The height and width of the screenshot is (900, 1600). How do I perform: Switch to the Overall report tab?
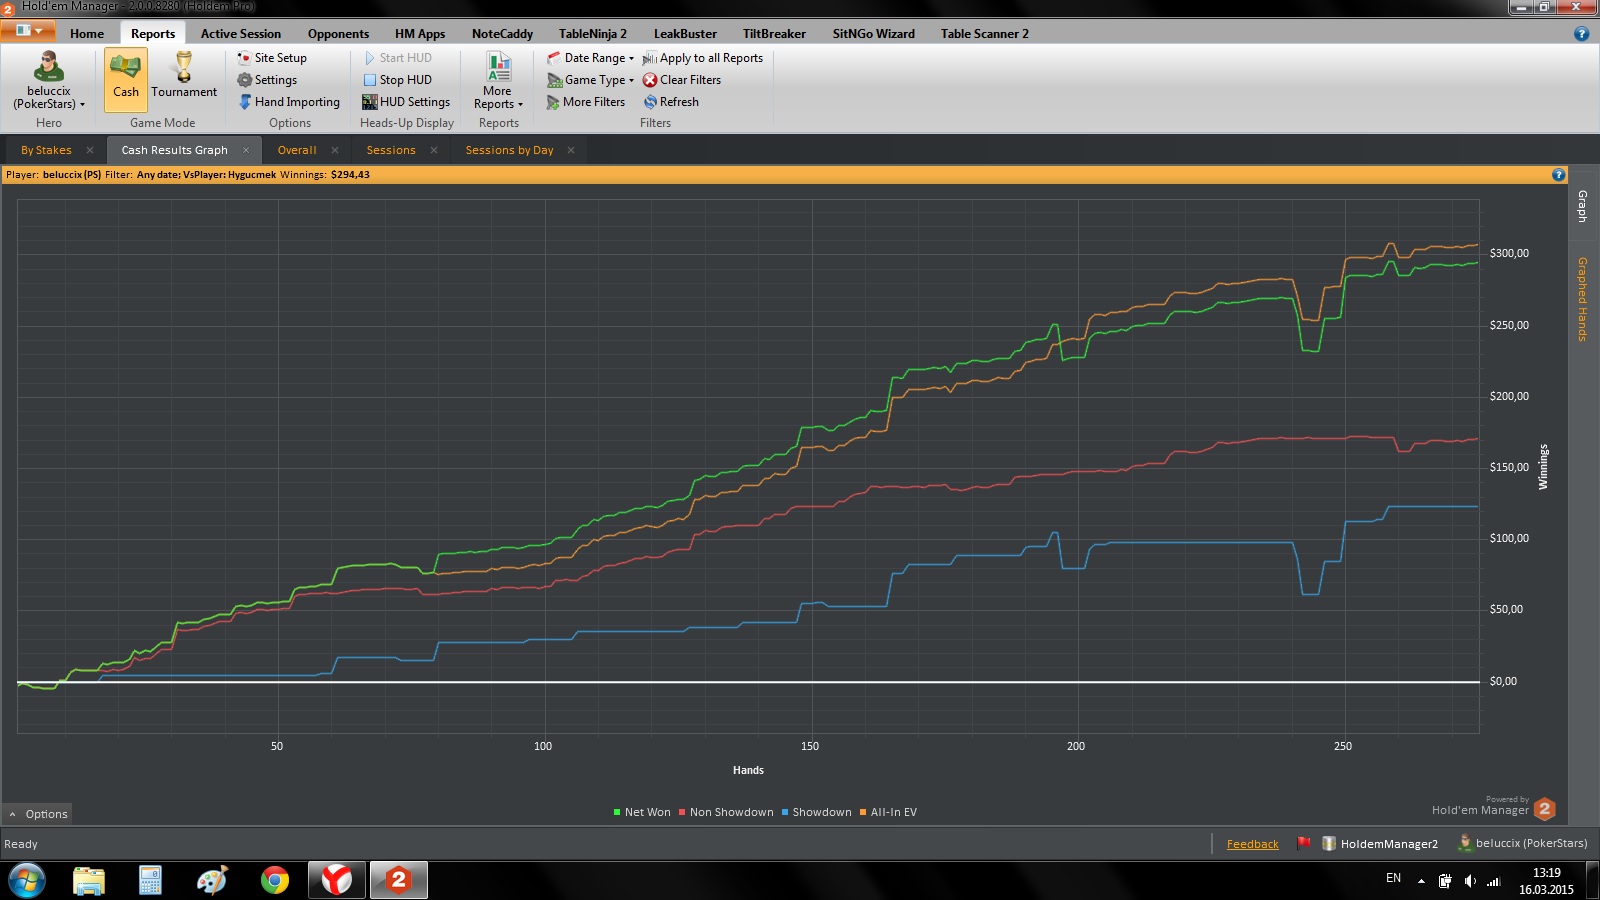pyautogui.click(x=297, y=150)
